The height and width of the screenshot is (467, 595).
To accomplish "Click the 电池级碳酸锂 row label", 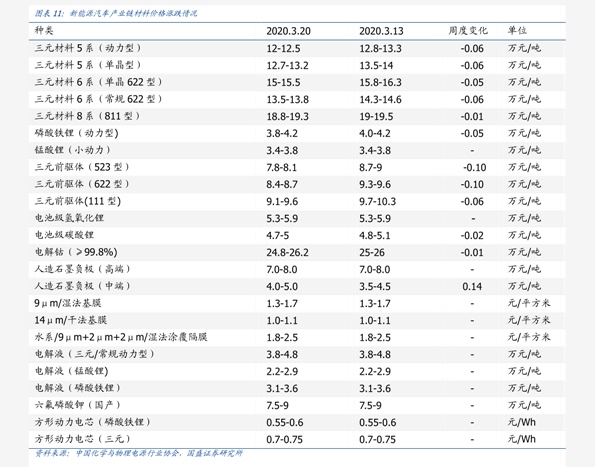I will tap(64, 235).
